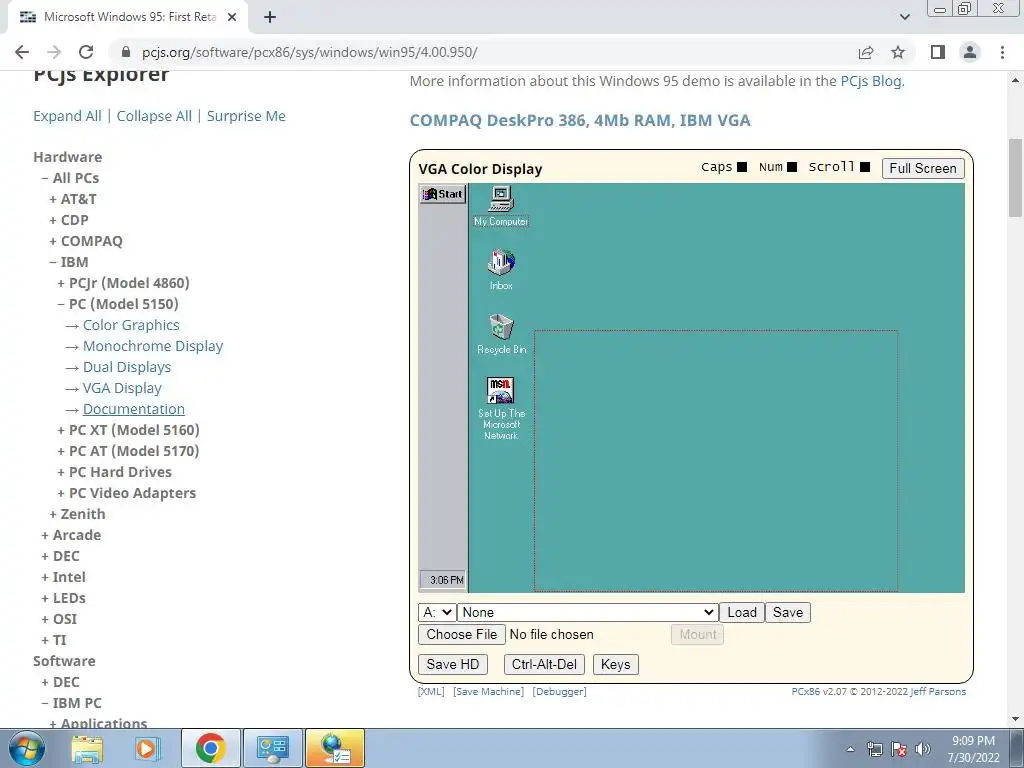This screenshot has width=1024, height=768.
Task: Select the Microsoft Windows 95 browser tab
Action: tap(127, 18)
